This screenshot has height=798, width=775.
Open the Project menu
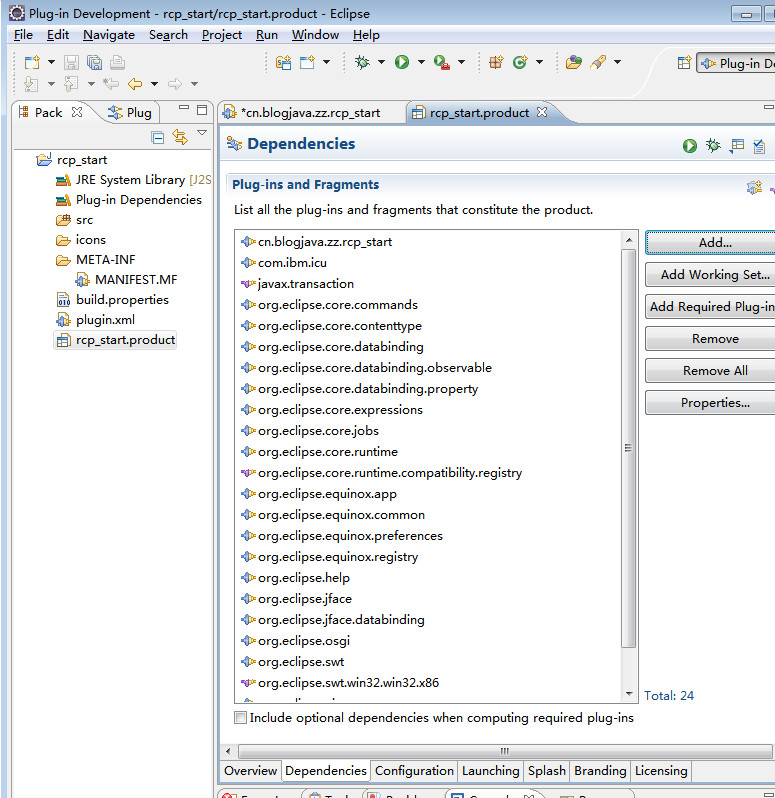point(222,35)
